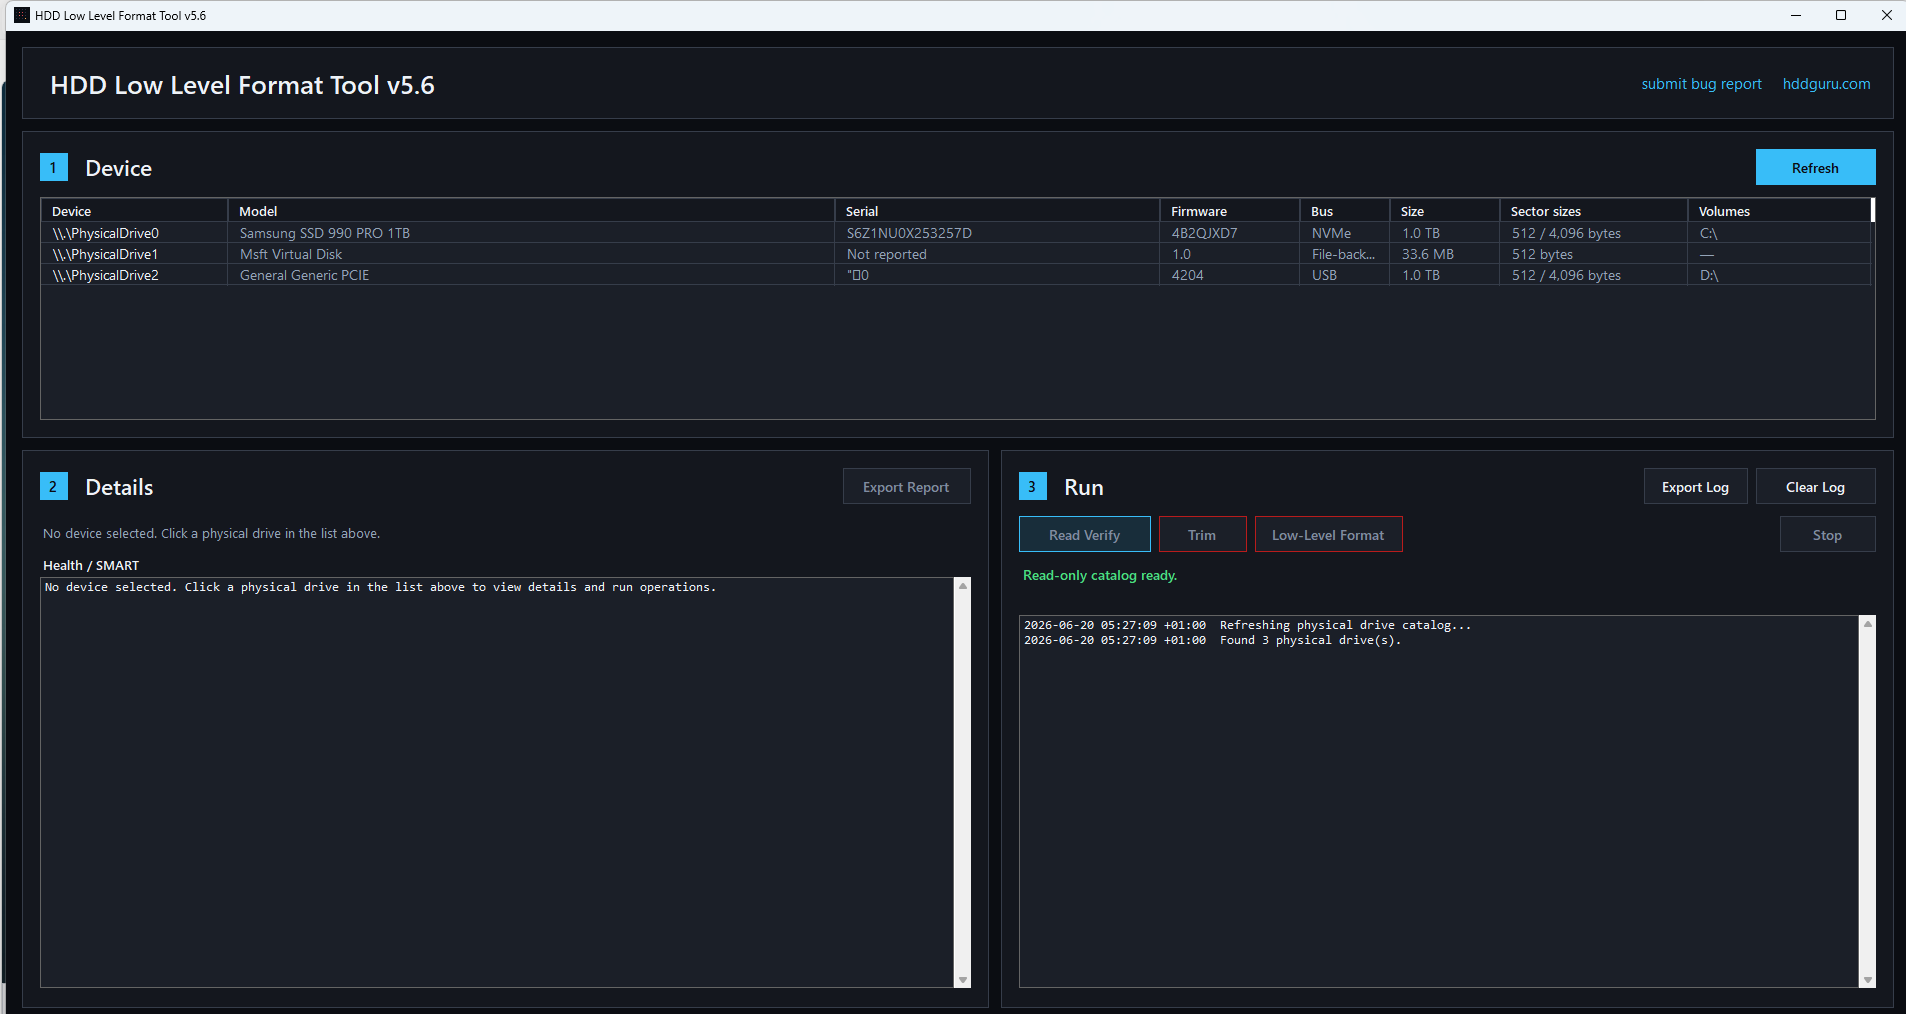
Task: Click the Stop button
Action: (x=1827, y=535)
